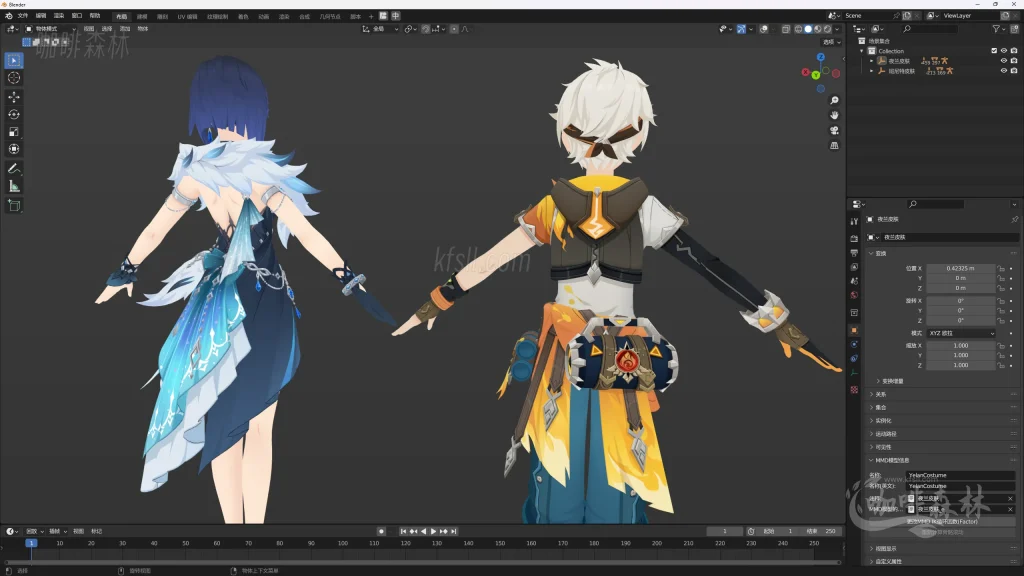This screenshot has width=1024, height=576.
Task: Open the viewport shading options dropdown arrow
Action: [837, 29]
